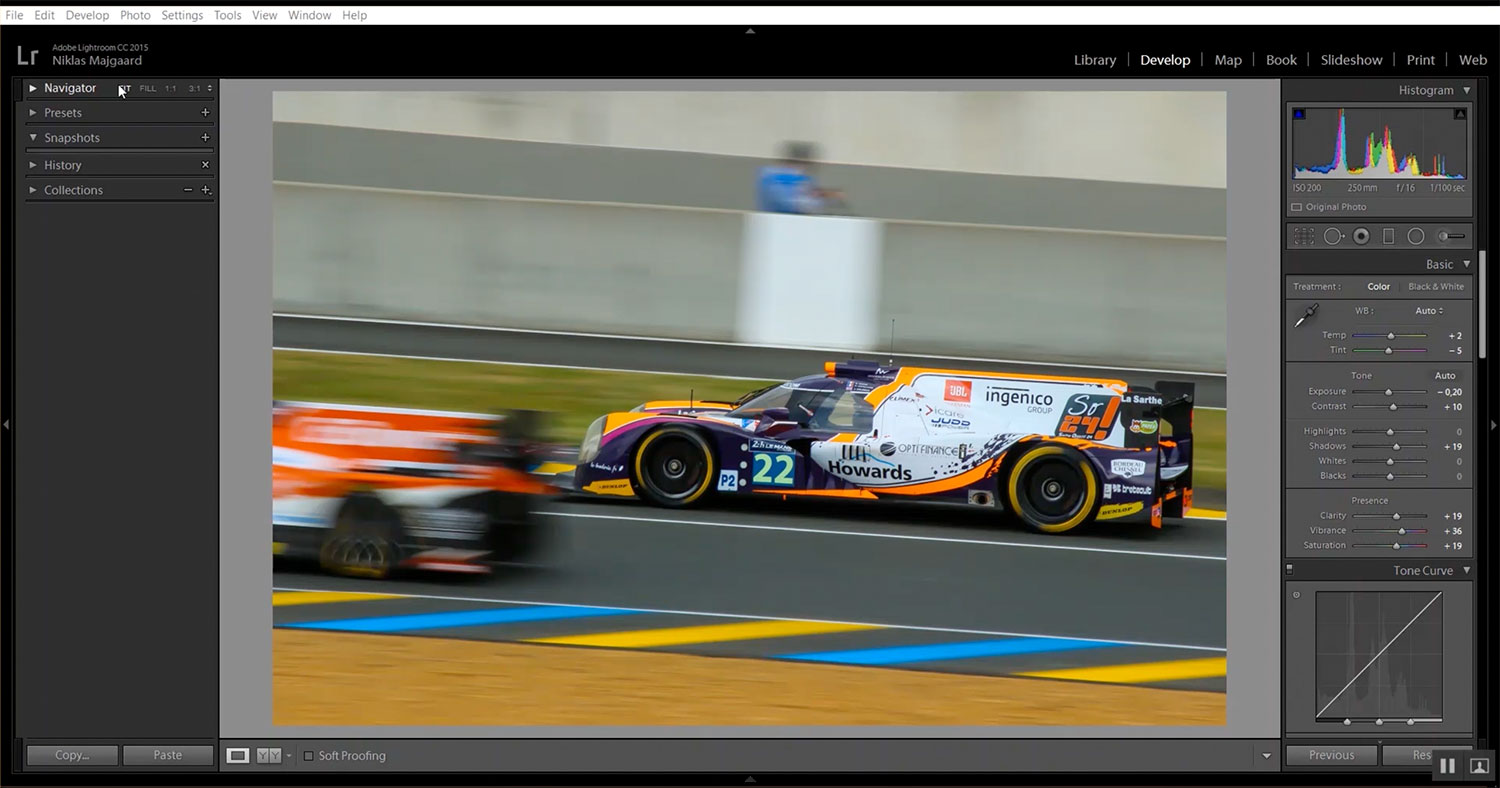Click the Tone Curve target adjustment icon
The image size is (1500, 788).
click(x=1297, y=595)
